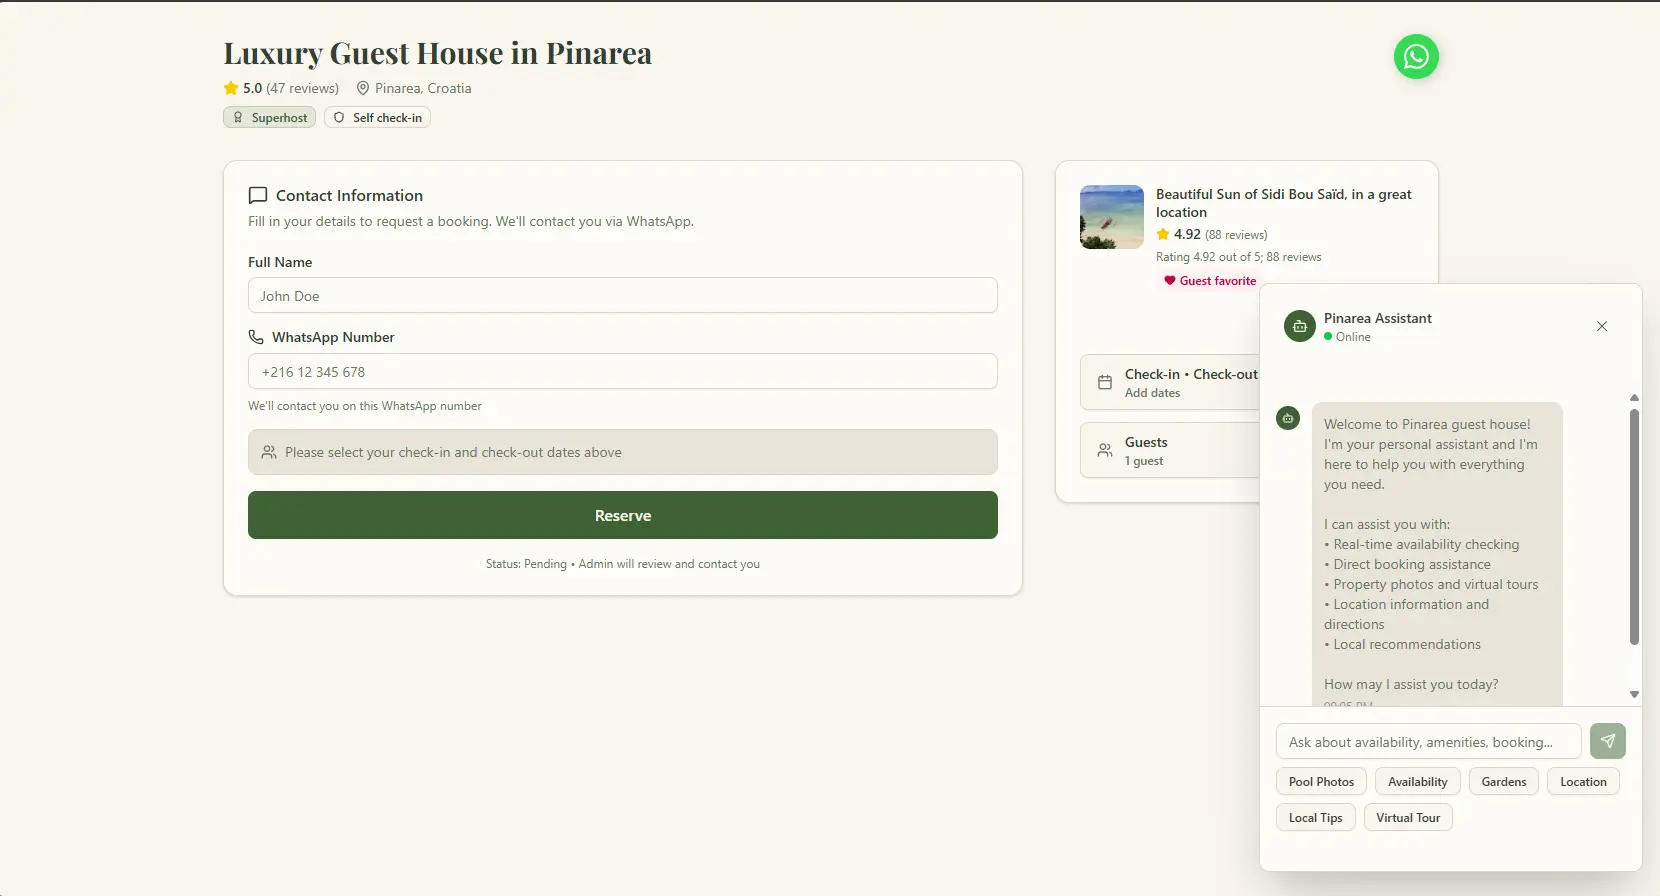Click the calendar icon beside Check-in
This screenshot has height=896, width=1660.
pos(1105,382)
